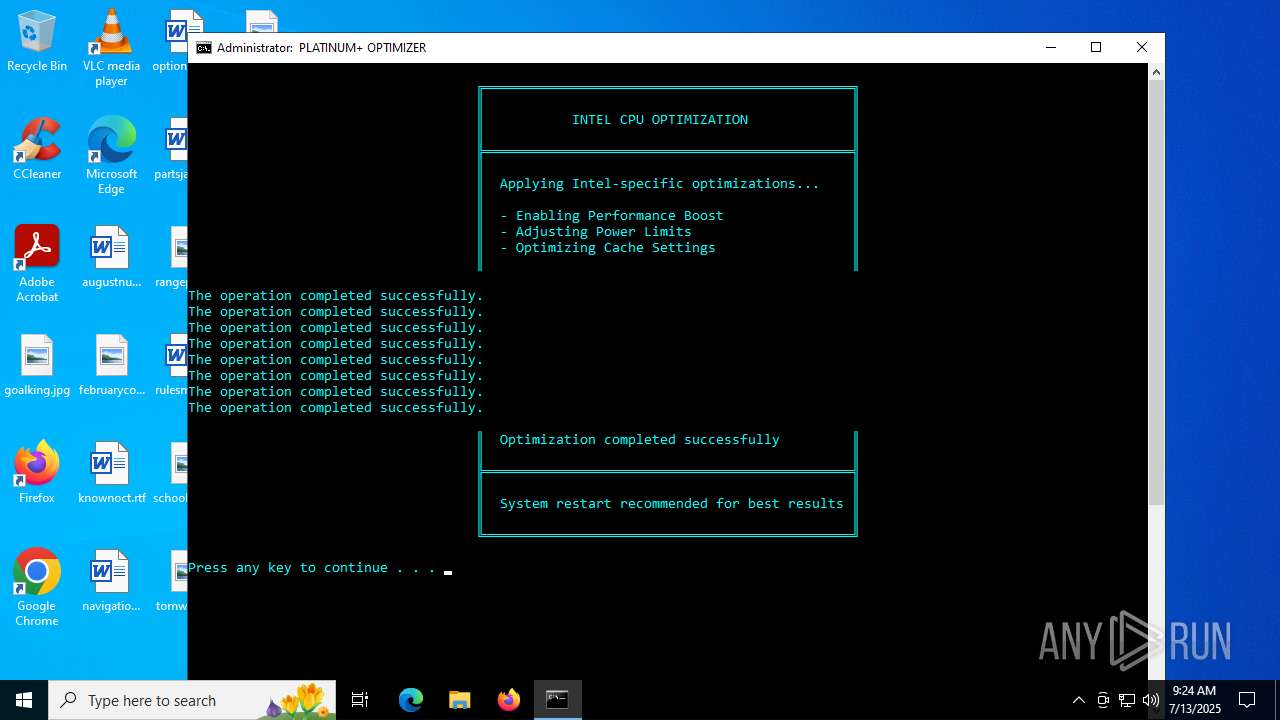Screen dimensions: 1280x720
Task: Select the command prompt taskbar button
Action: pyautogui.click(x=557, y=700)
